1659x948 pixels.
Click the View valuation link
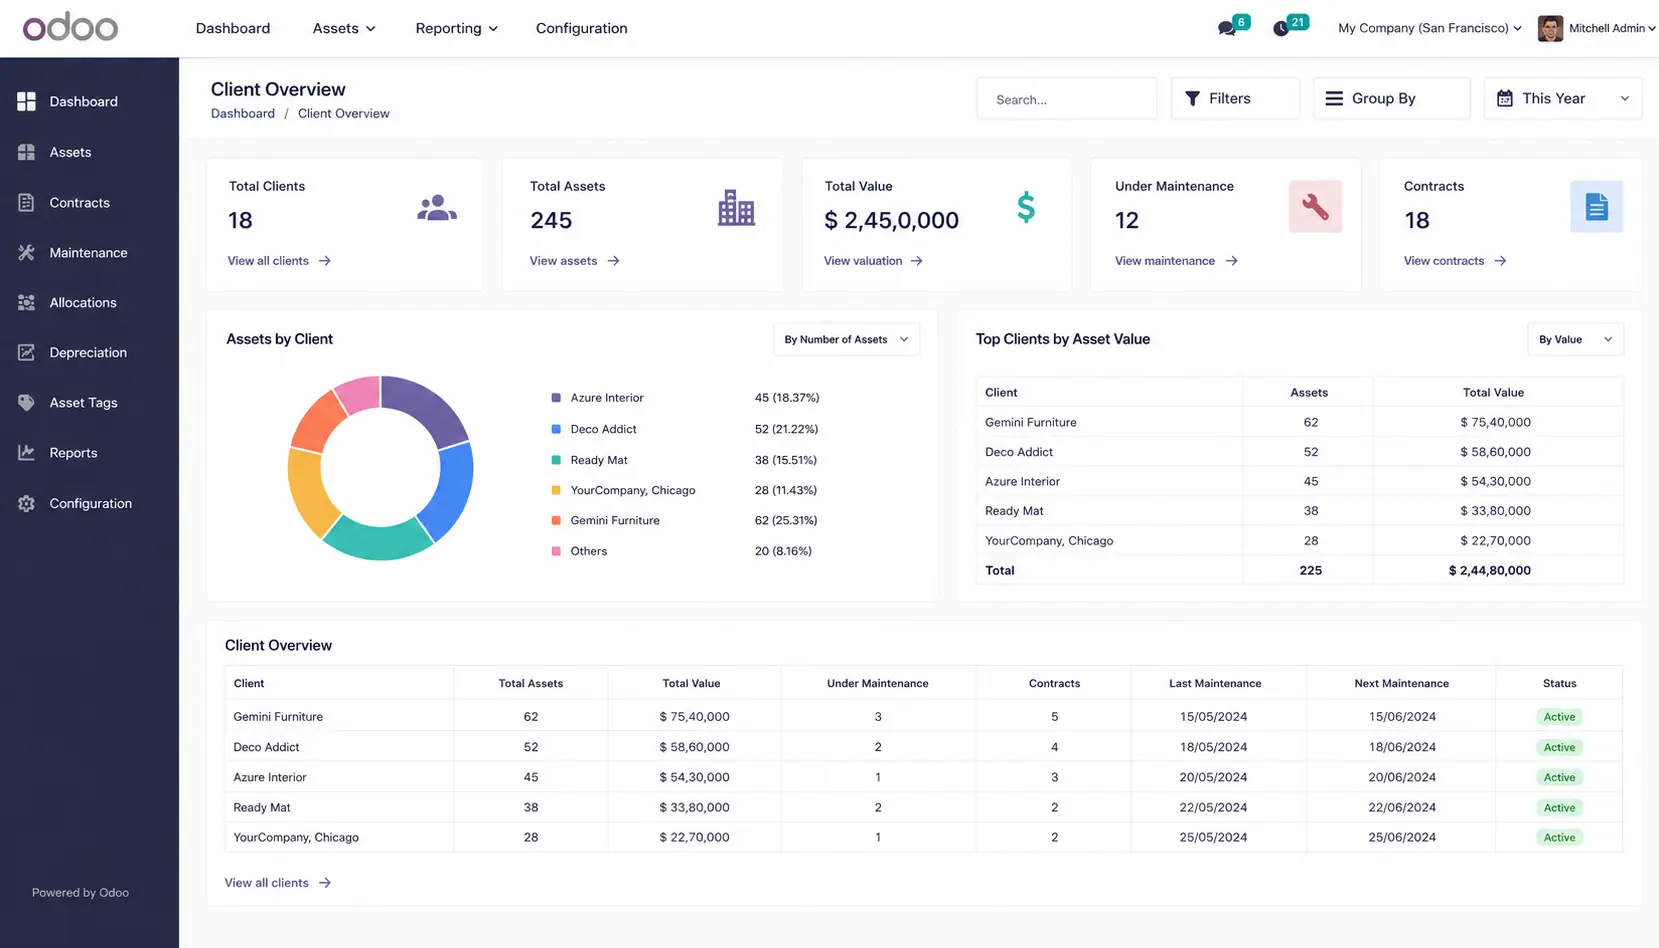point(863,261)
